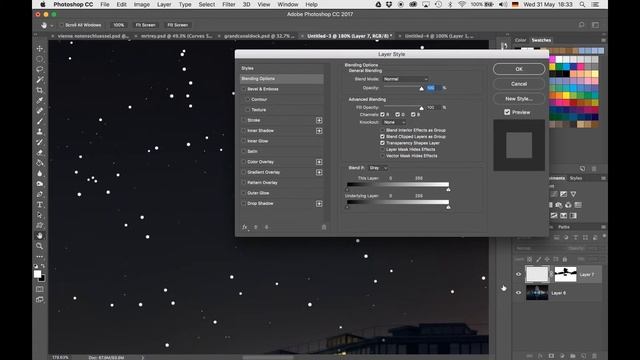Select the Move tool
The image size is (640, 360).
tap(40, 48)
